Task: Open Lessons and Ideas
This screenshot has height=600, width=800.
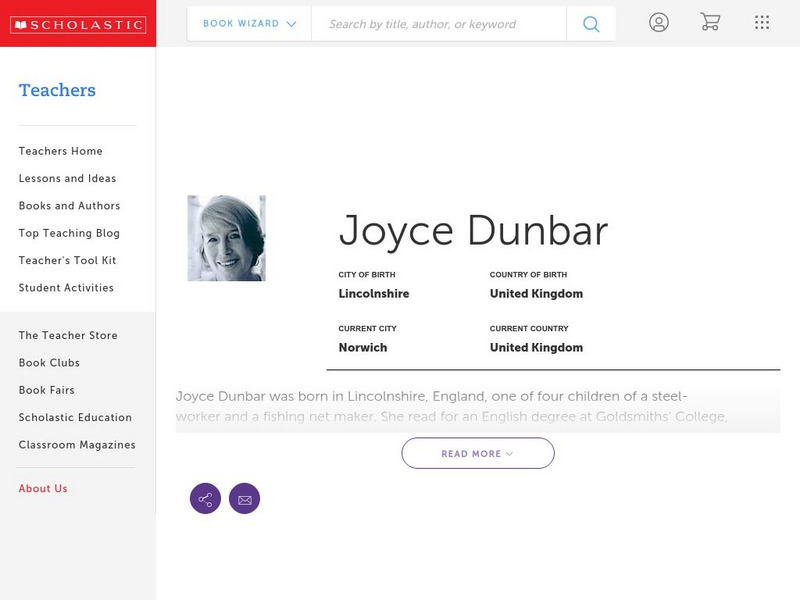Action: [x=67, y=178]
